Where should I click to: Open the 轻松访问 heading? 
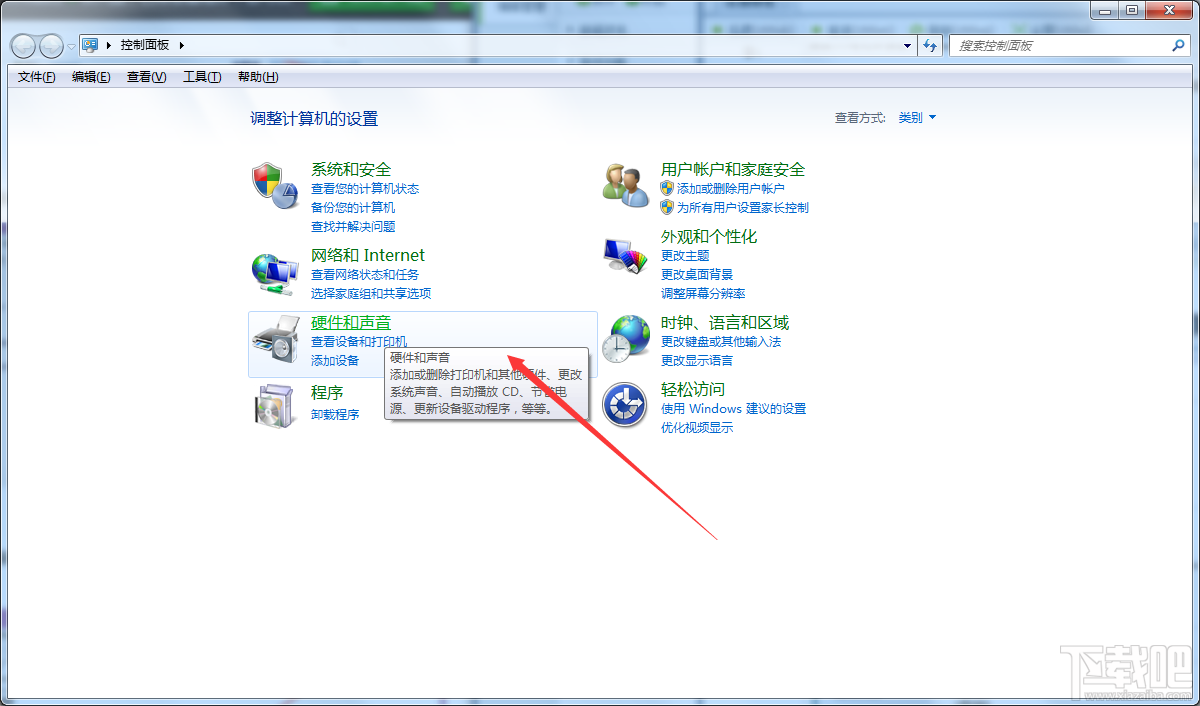pos(693,389)
